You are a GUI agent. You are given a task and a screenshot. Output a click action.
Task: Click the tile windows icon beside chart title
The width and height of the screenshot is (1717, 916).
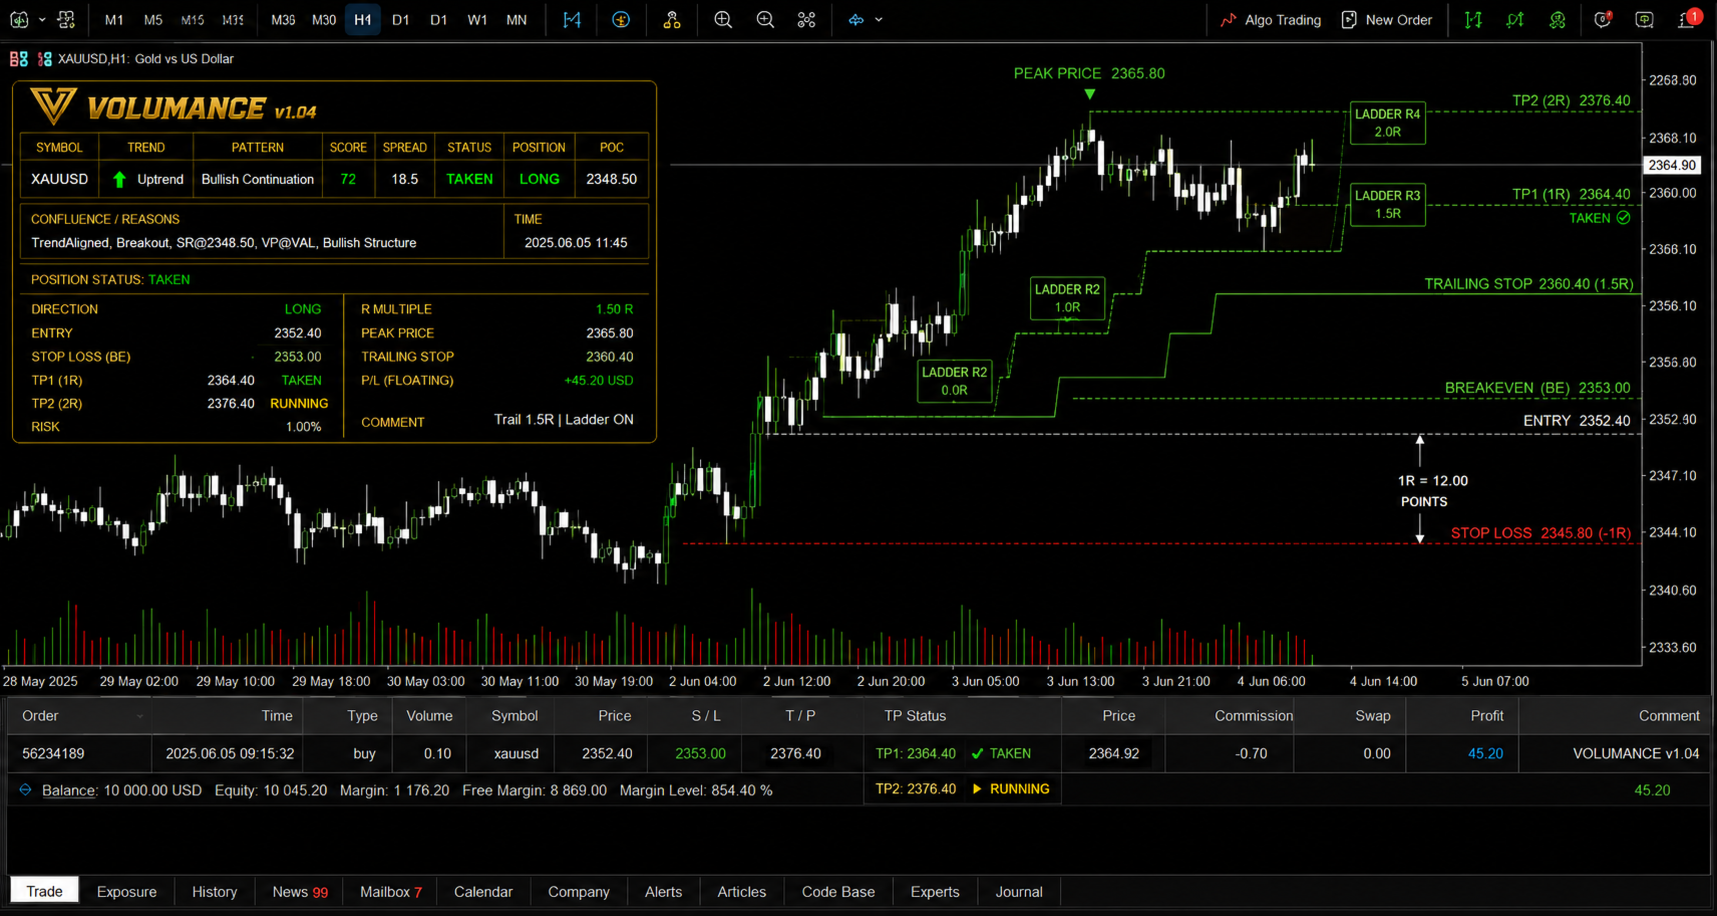point(19,59)
